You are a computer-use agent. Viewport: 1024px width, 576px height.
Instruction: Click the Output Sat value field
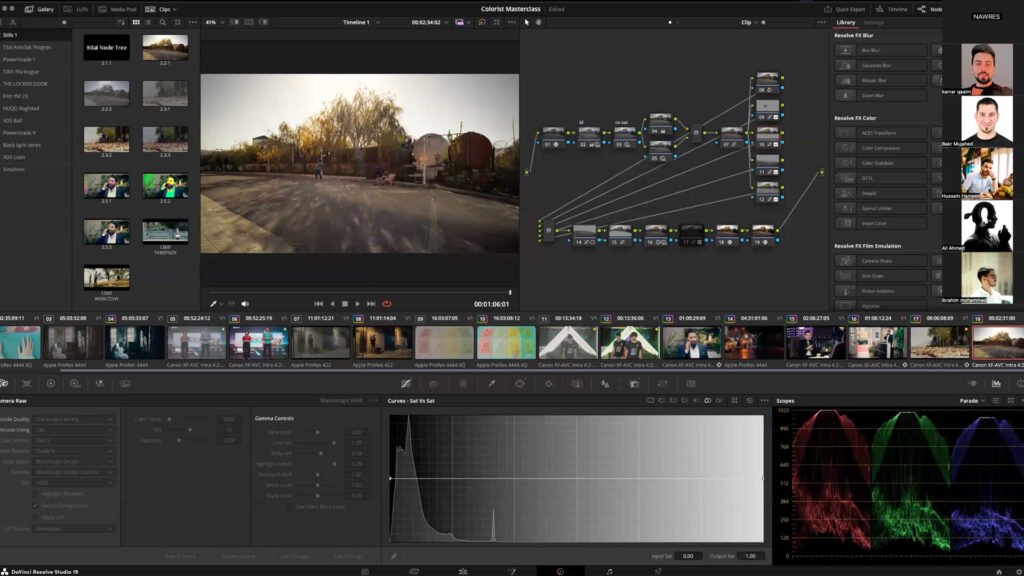[752, 556]
